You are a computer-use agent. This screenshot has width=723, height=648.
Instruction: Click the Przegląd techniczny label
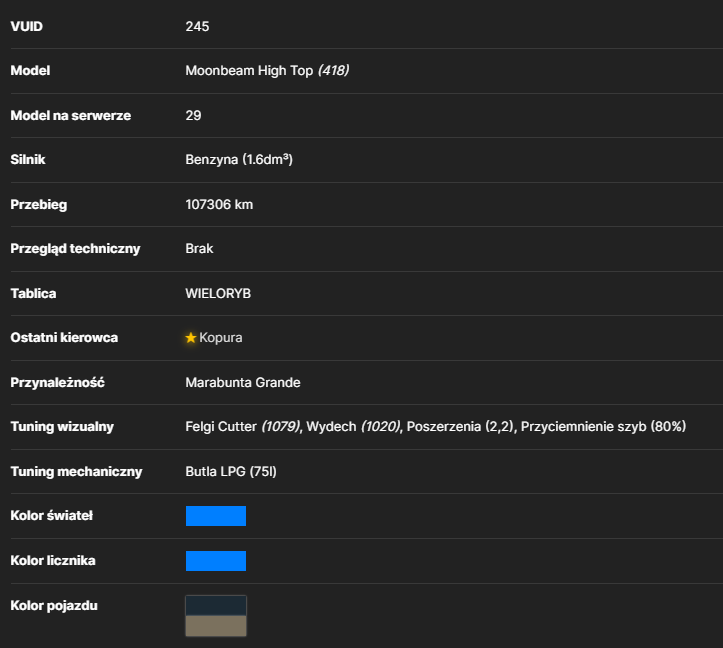click(75, 249)
